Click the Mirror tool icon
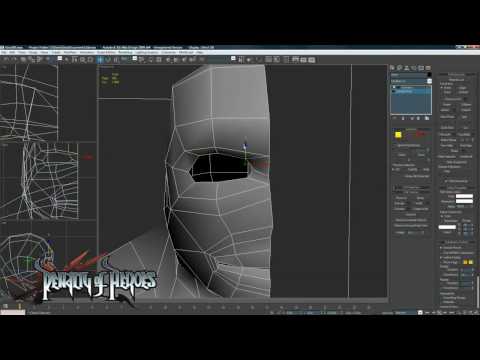The image size is (480, 360). tap(241, 60)
